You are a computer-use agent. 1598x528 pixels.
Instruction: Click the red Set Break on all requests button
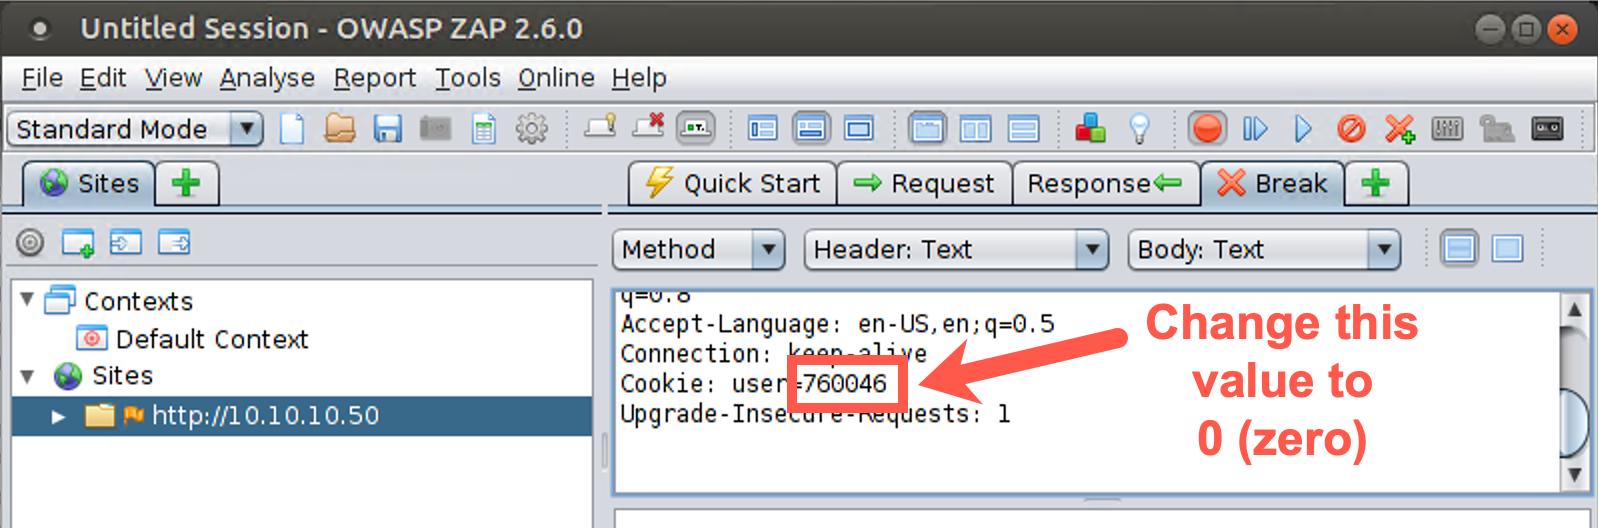click(x=1207, y=129)
